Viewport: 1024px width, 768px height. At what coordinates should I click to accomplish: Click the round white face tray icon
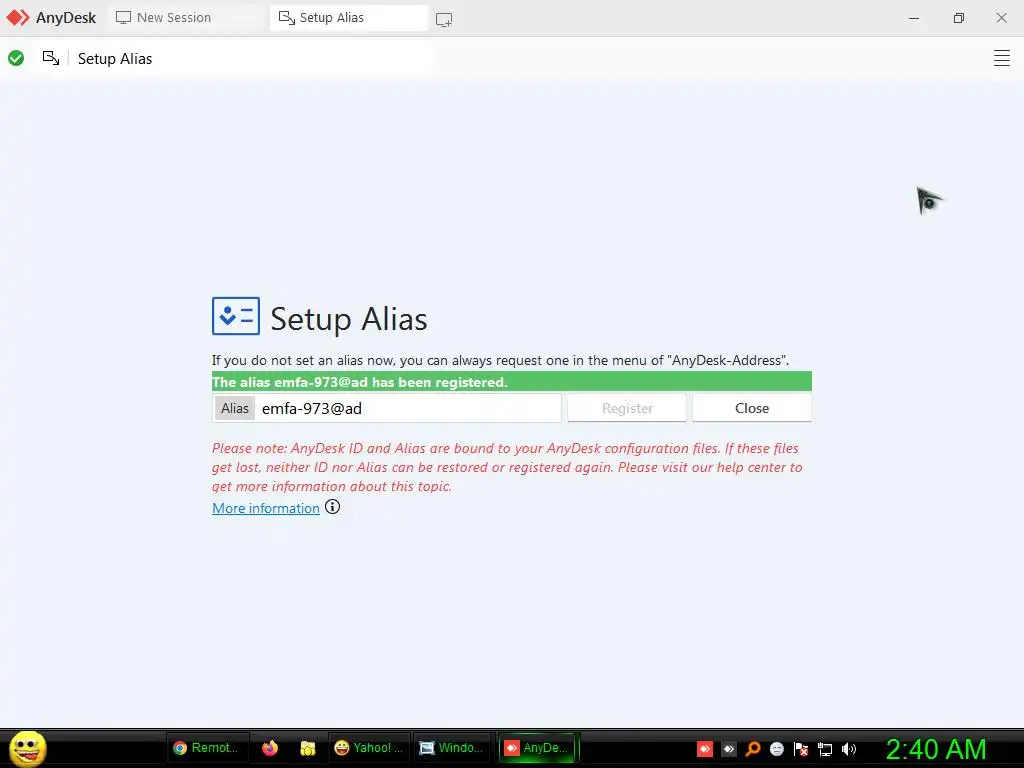point(776,748)
